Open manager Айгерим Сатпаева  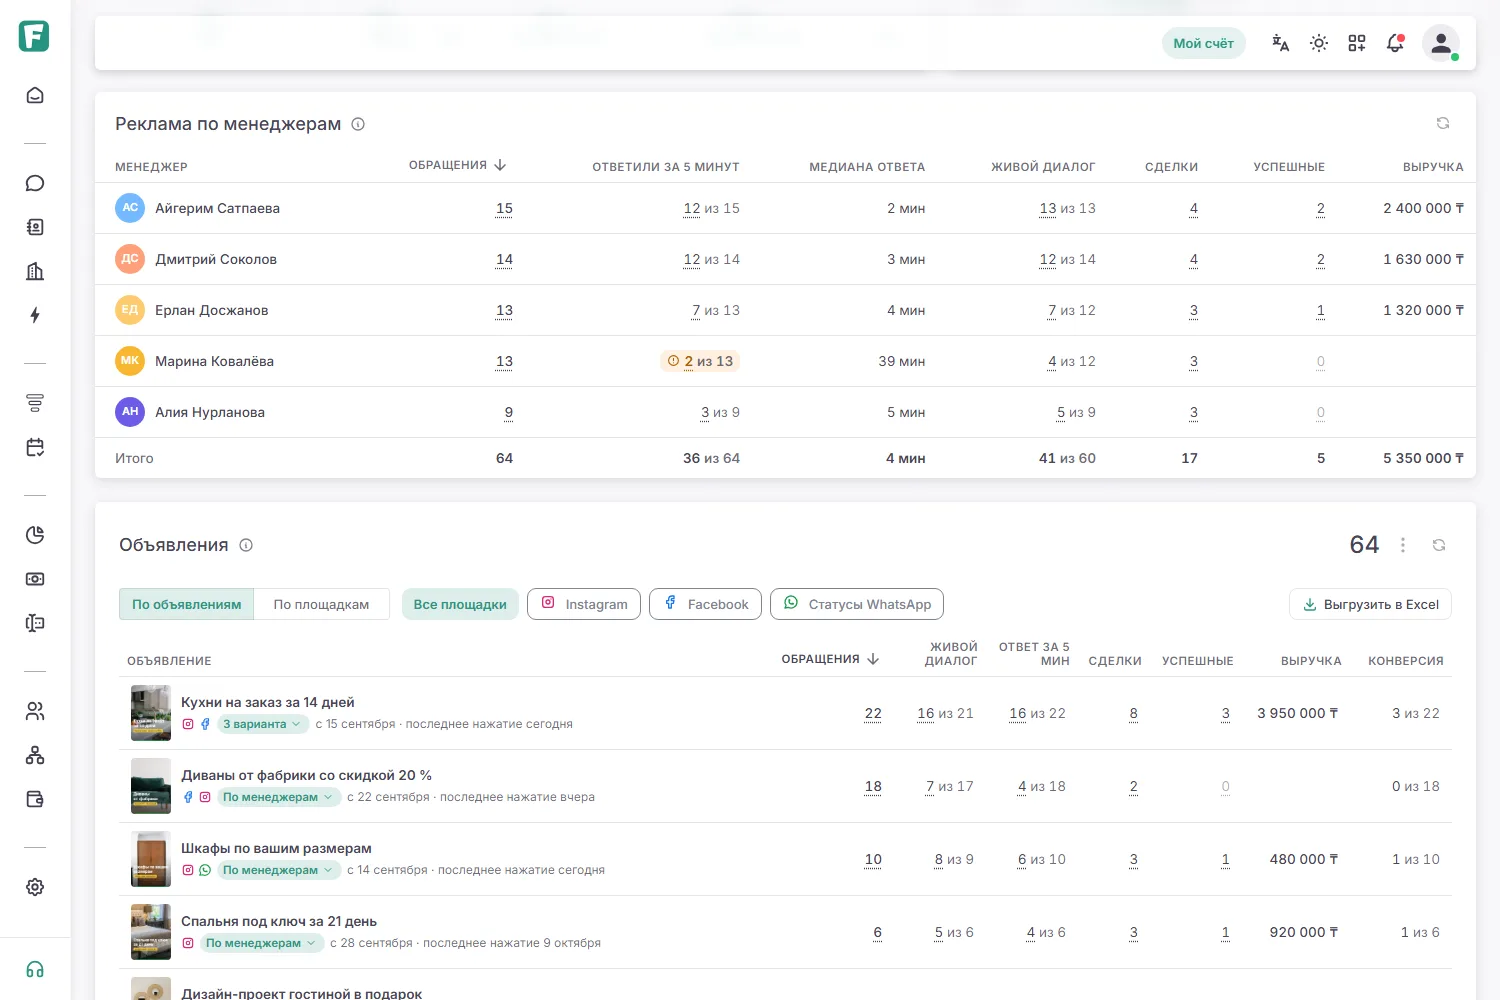pyautogui.click(x=217, y=208)
